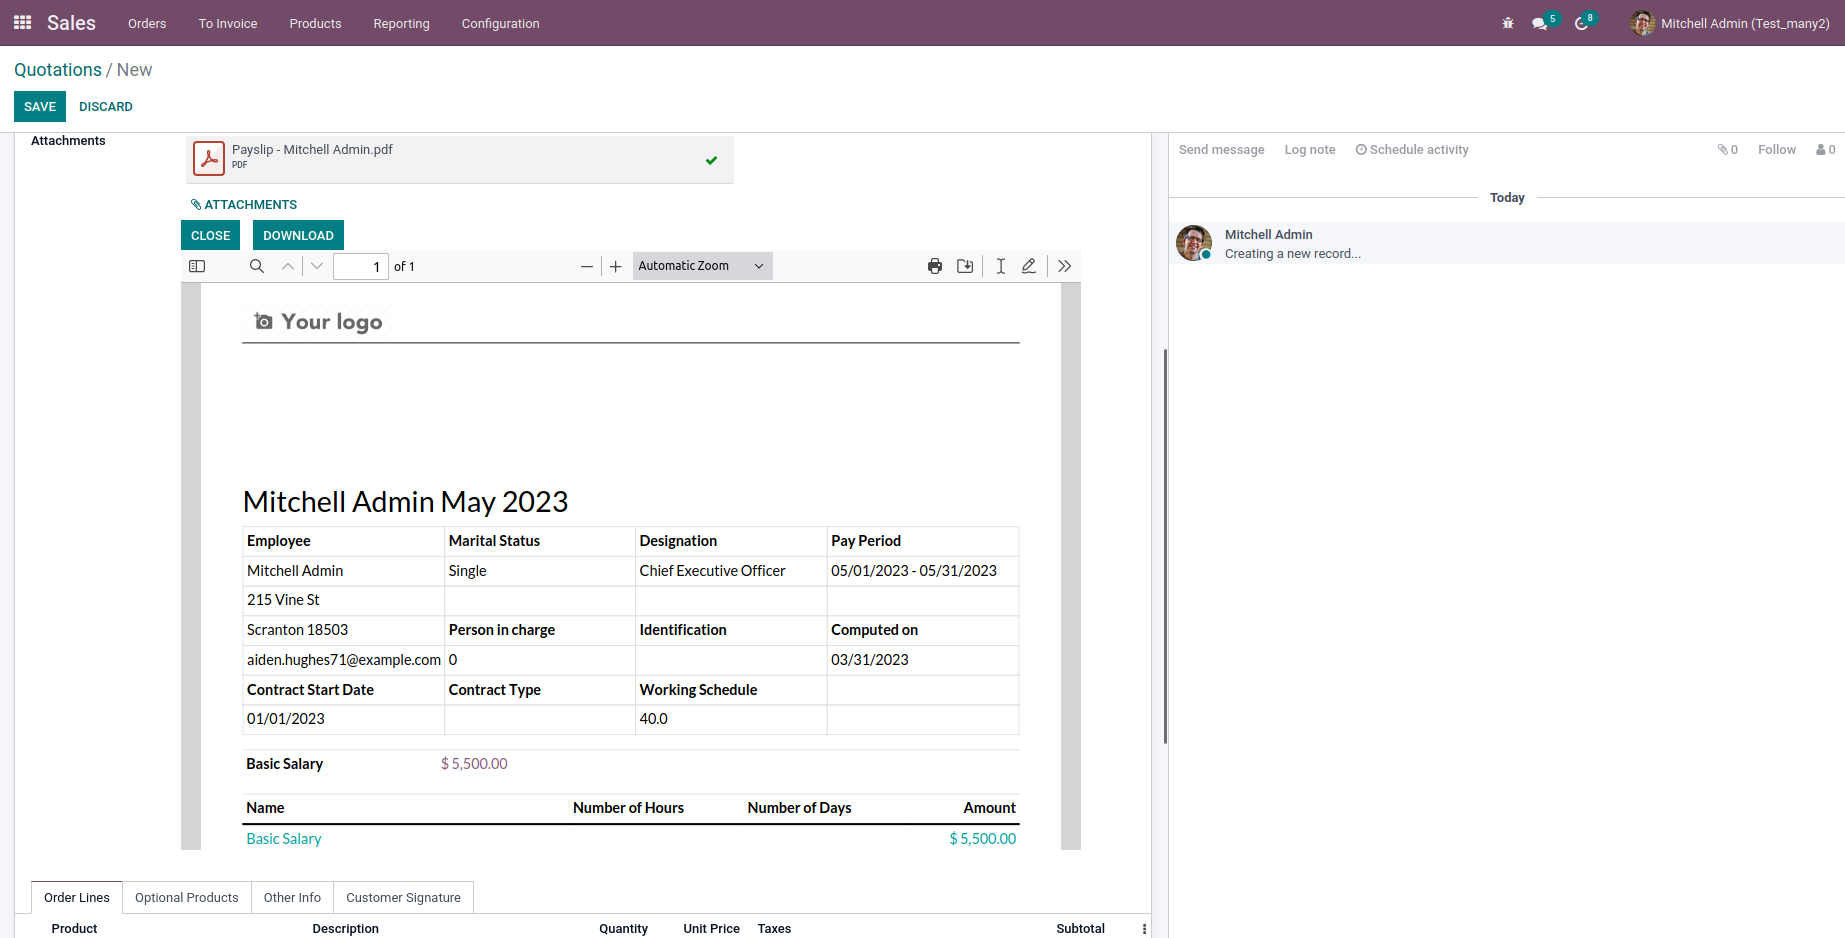Click the PDF save/download icon
Image resolution: width=1845 pixels, height=938 pixels.
(965, 266)
